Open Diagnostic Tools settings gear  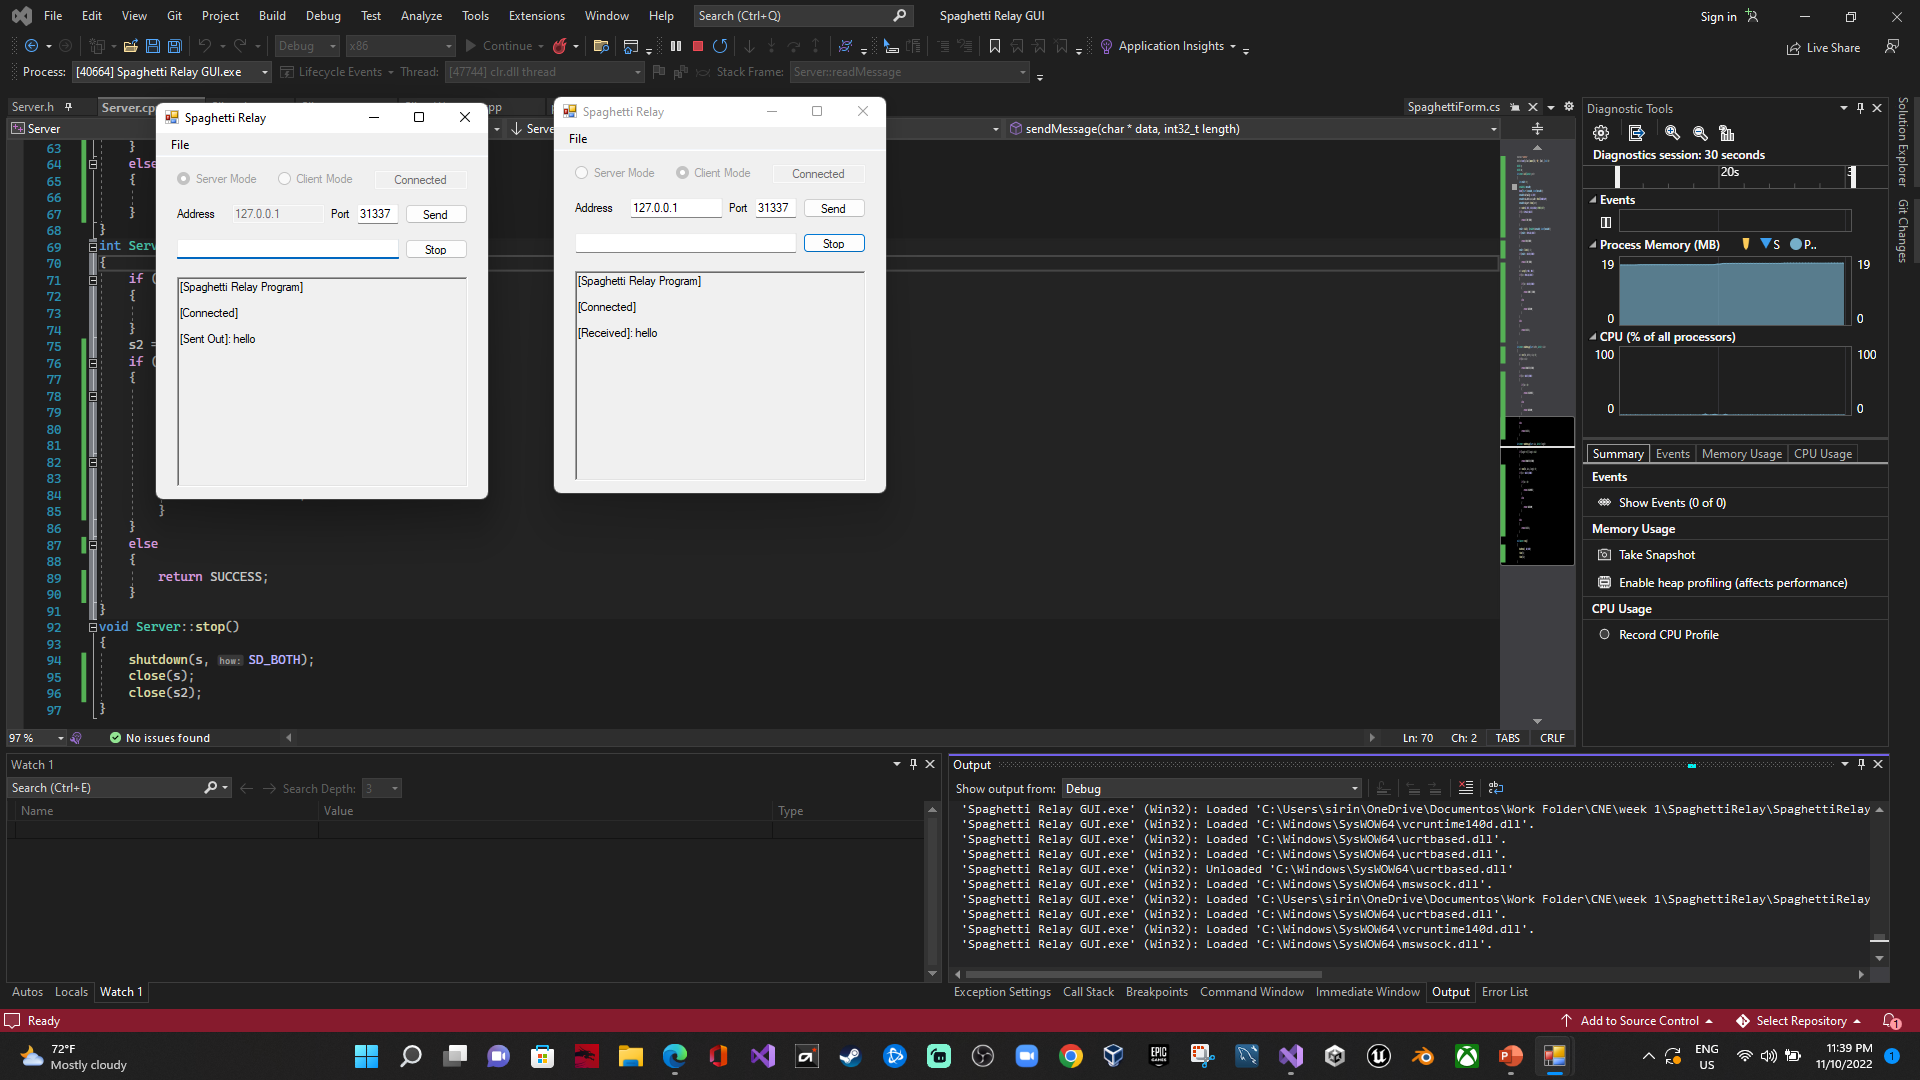point(1601,133)
